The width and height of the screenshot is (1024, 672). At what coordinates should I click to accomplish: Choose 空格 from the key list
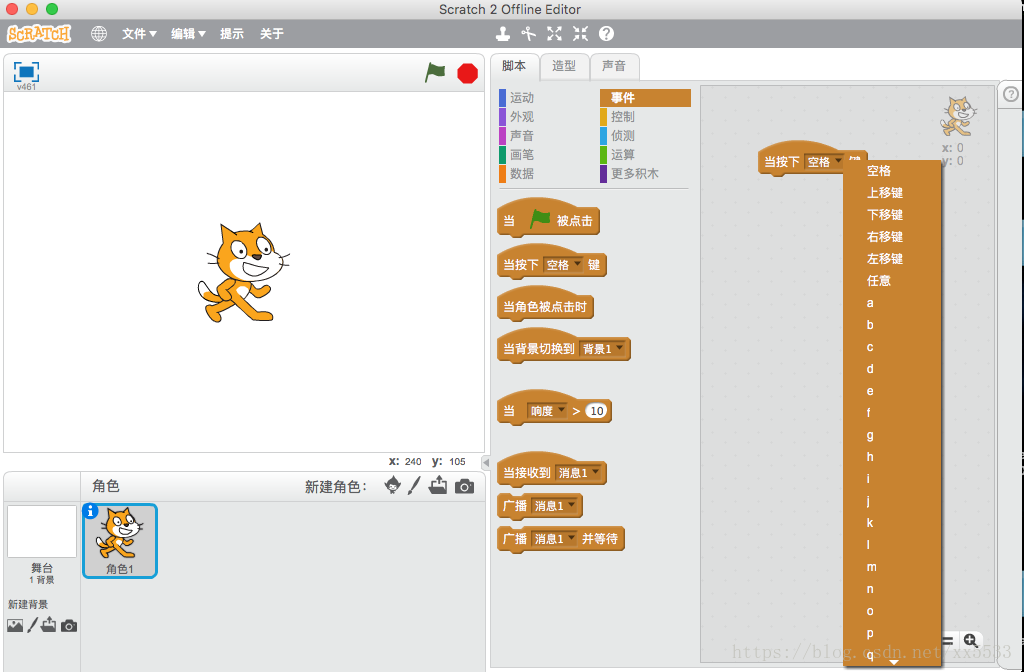point(892,171)
